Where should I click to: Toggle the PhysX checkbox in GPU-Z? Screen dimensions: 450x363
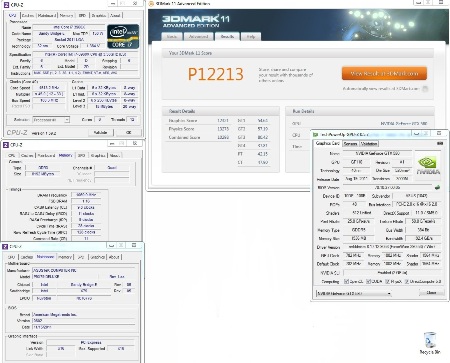point(387,282)
